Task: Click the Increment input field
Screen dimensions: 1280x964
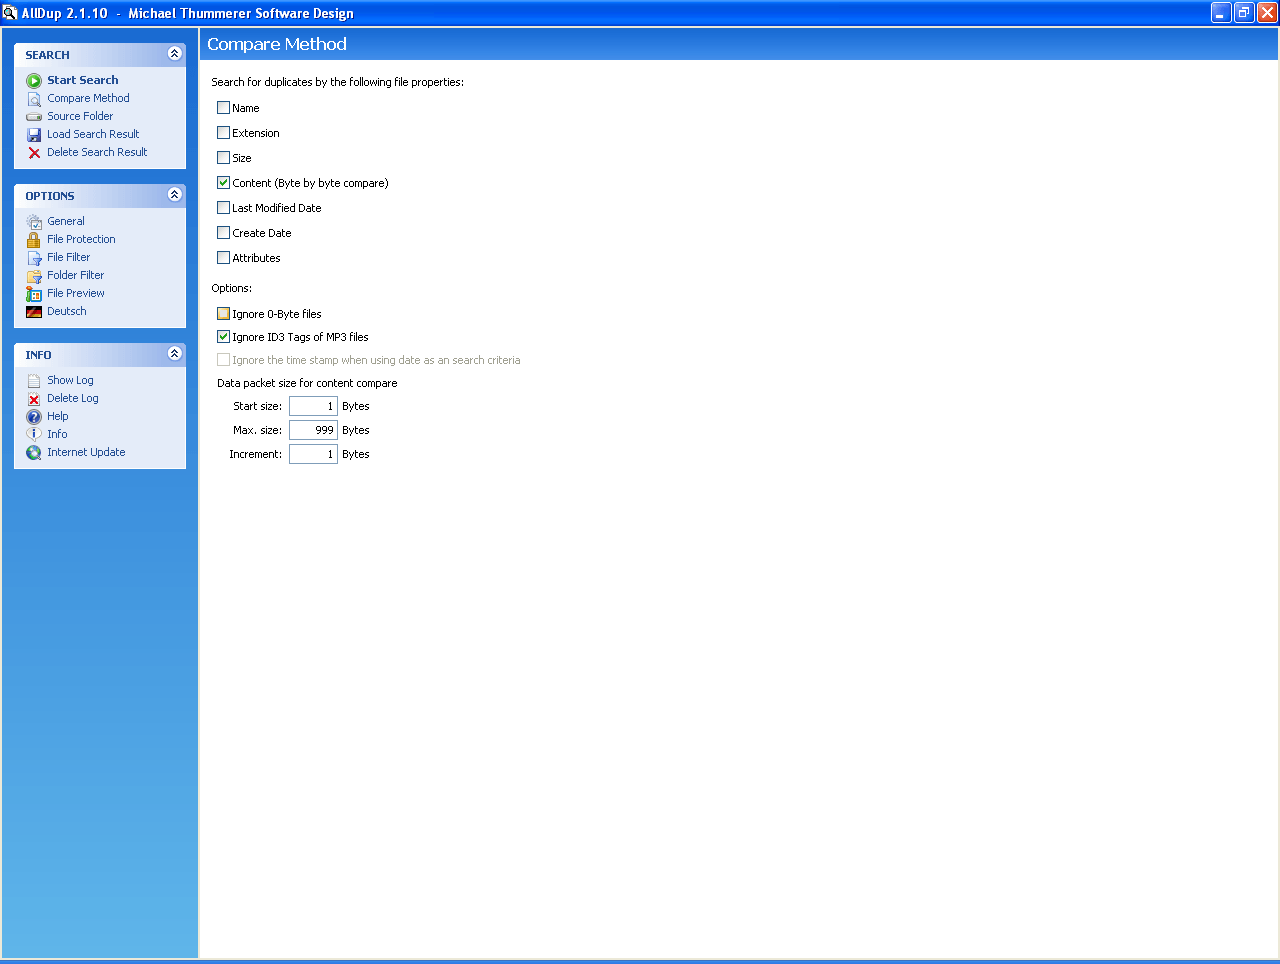Action: 313,454
